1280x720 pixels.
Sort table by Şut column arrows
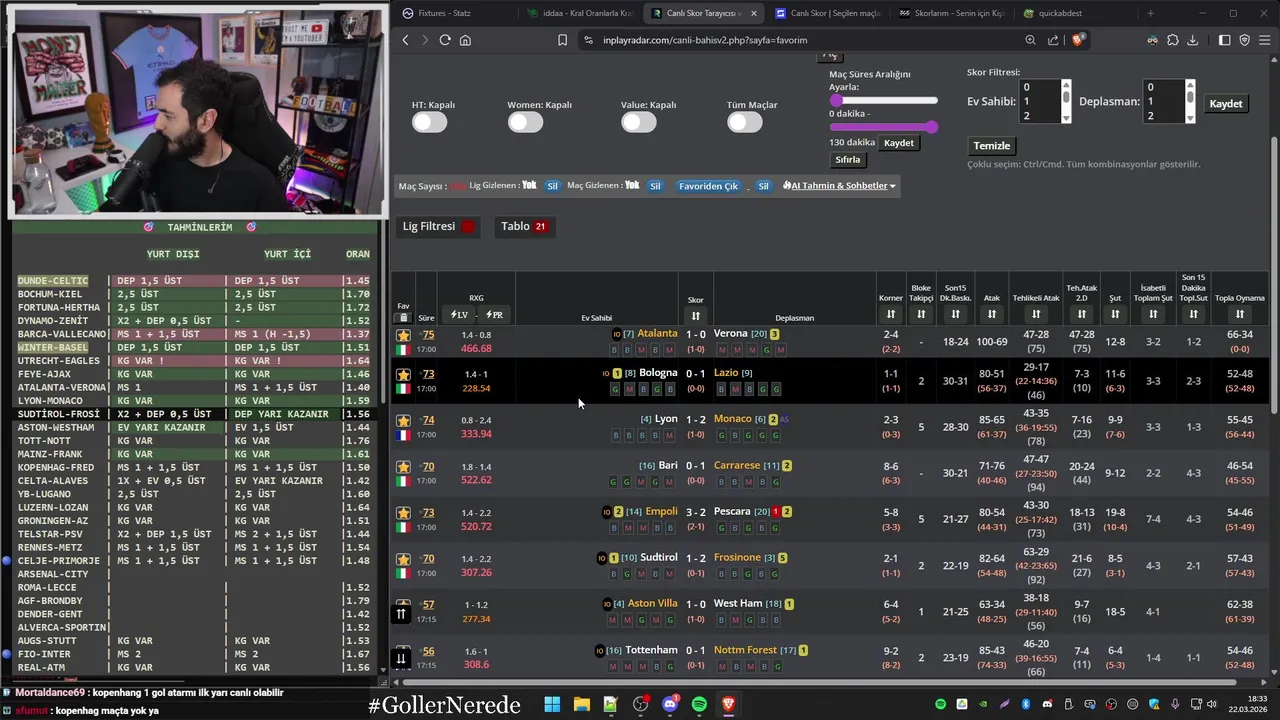pyautogui.click(x=1115, y=314)
